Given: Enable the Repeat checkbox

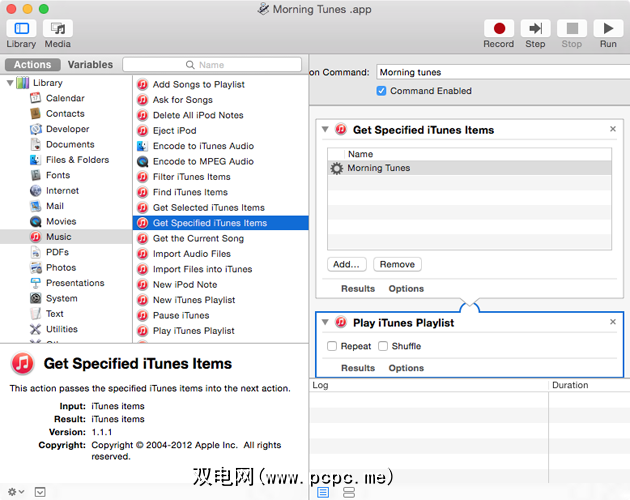Looking at the screenshot, I should (x=332, y=346).
